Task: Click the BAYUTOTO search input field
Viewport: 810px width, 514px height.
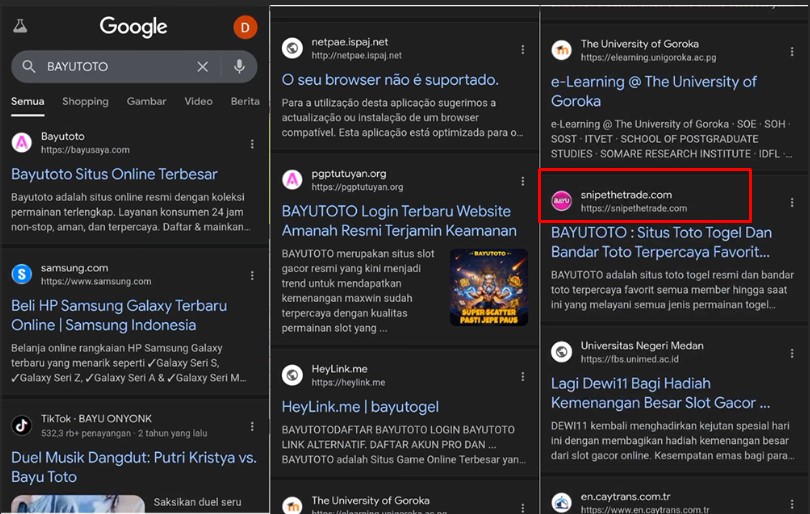Action: click(x=115, y=66)
